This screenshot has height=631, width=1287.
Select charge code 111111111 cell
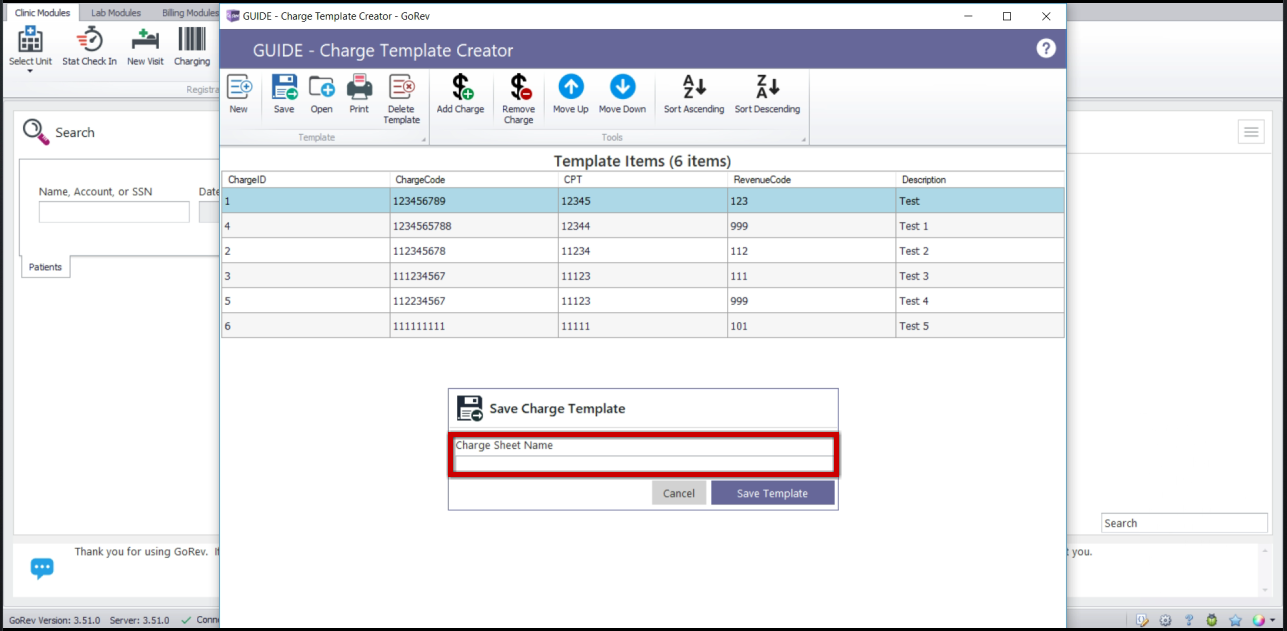pyautogui.click(x=474, y=326)
